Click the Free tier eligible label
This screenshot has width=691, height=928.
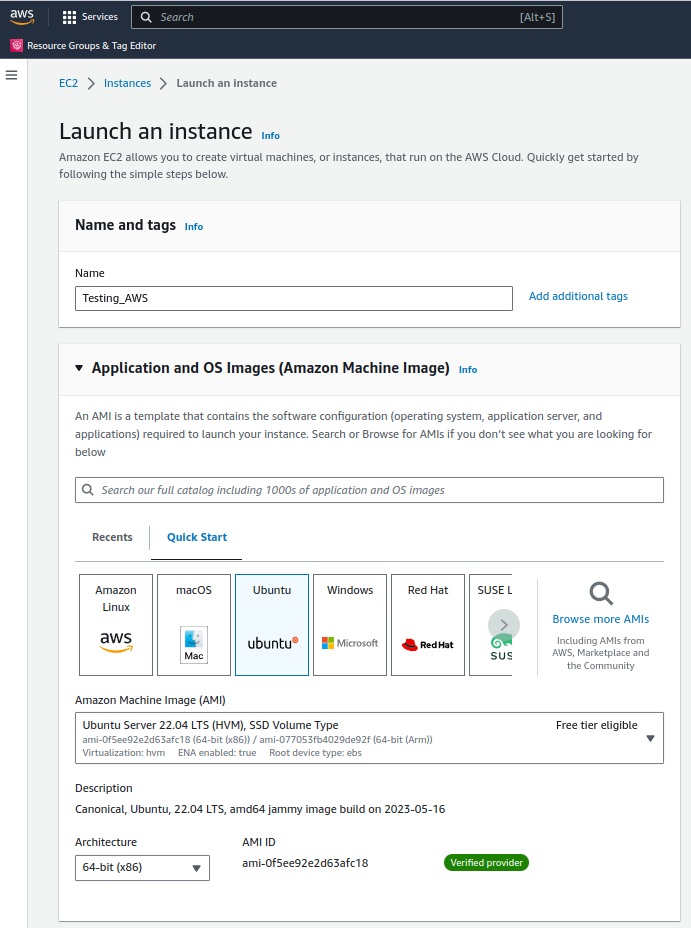point(596,726)
